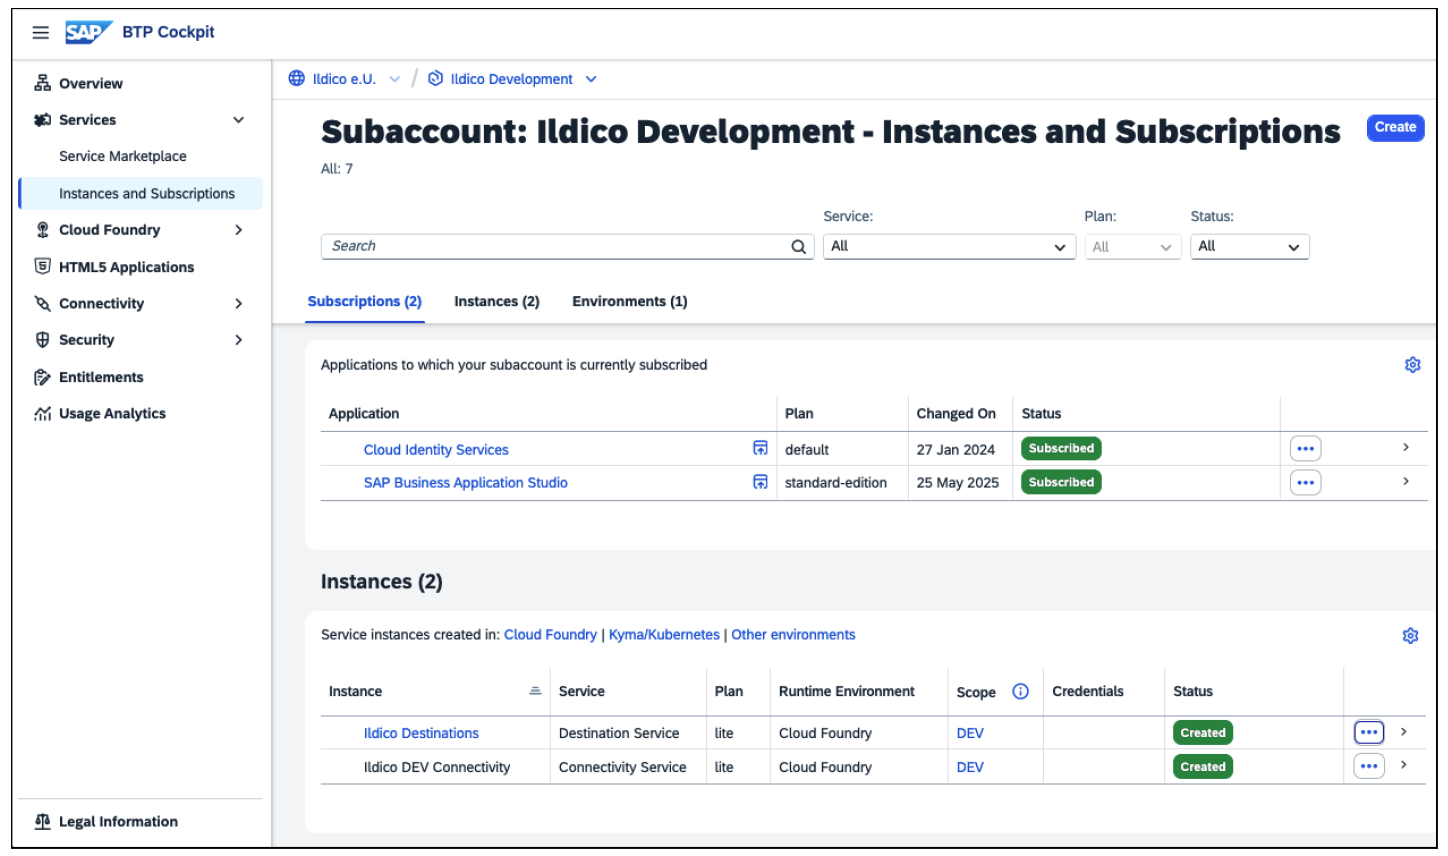Toggle sort on the Instance column header
Viewport: 1448px width, 856px height.
[537, 690]
